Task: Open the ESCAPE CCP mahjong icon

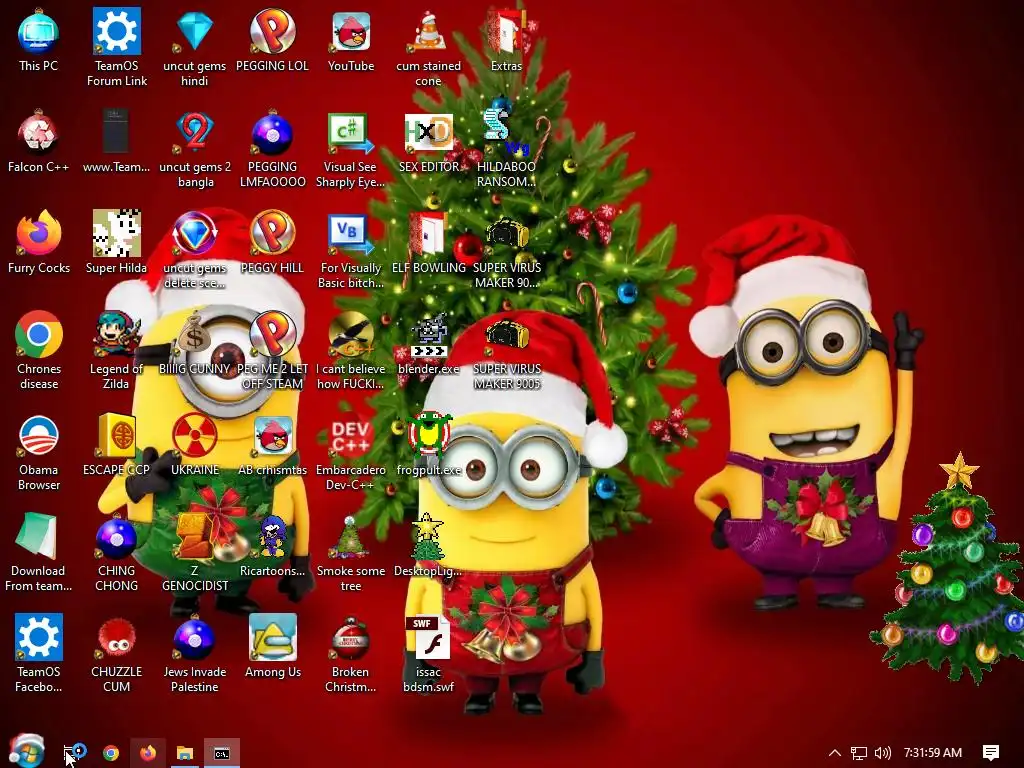Action: (116, 445)
